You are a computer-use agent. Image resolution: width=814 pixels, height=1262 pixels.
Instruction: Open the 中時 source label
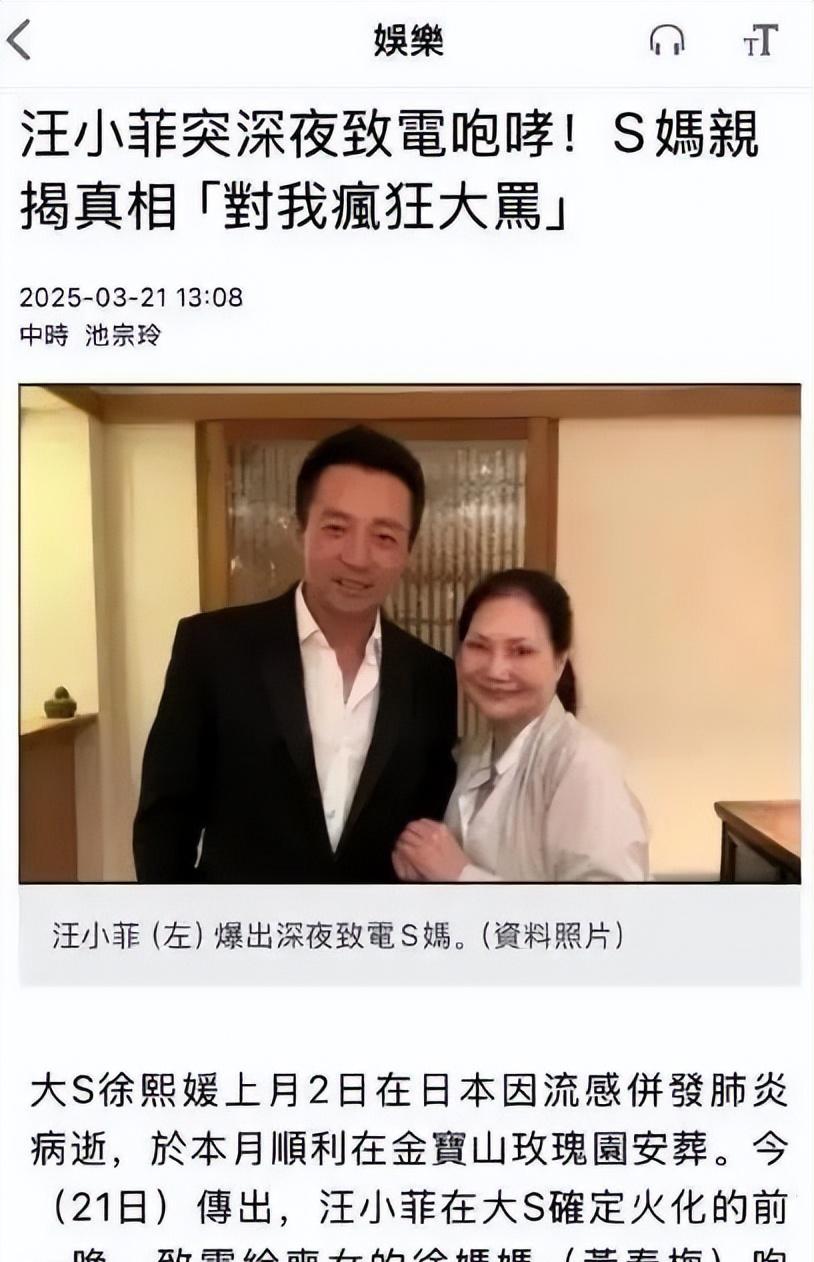pos(44,335)
